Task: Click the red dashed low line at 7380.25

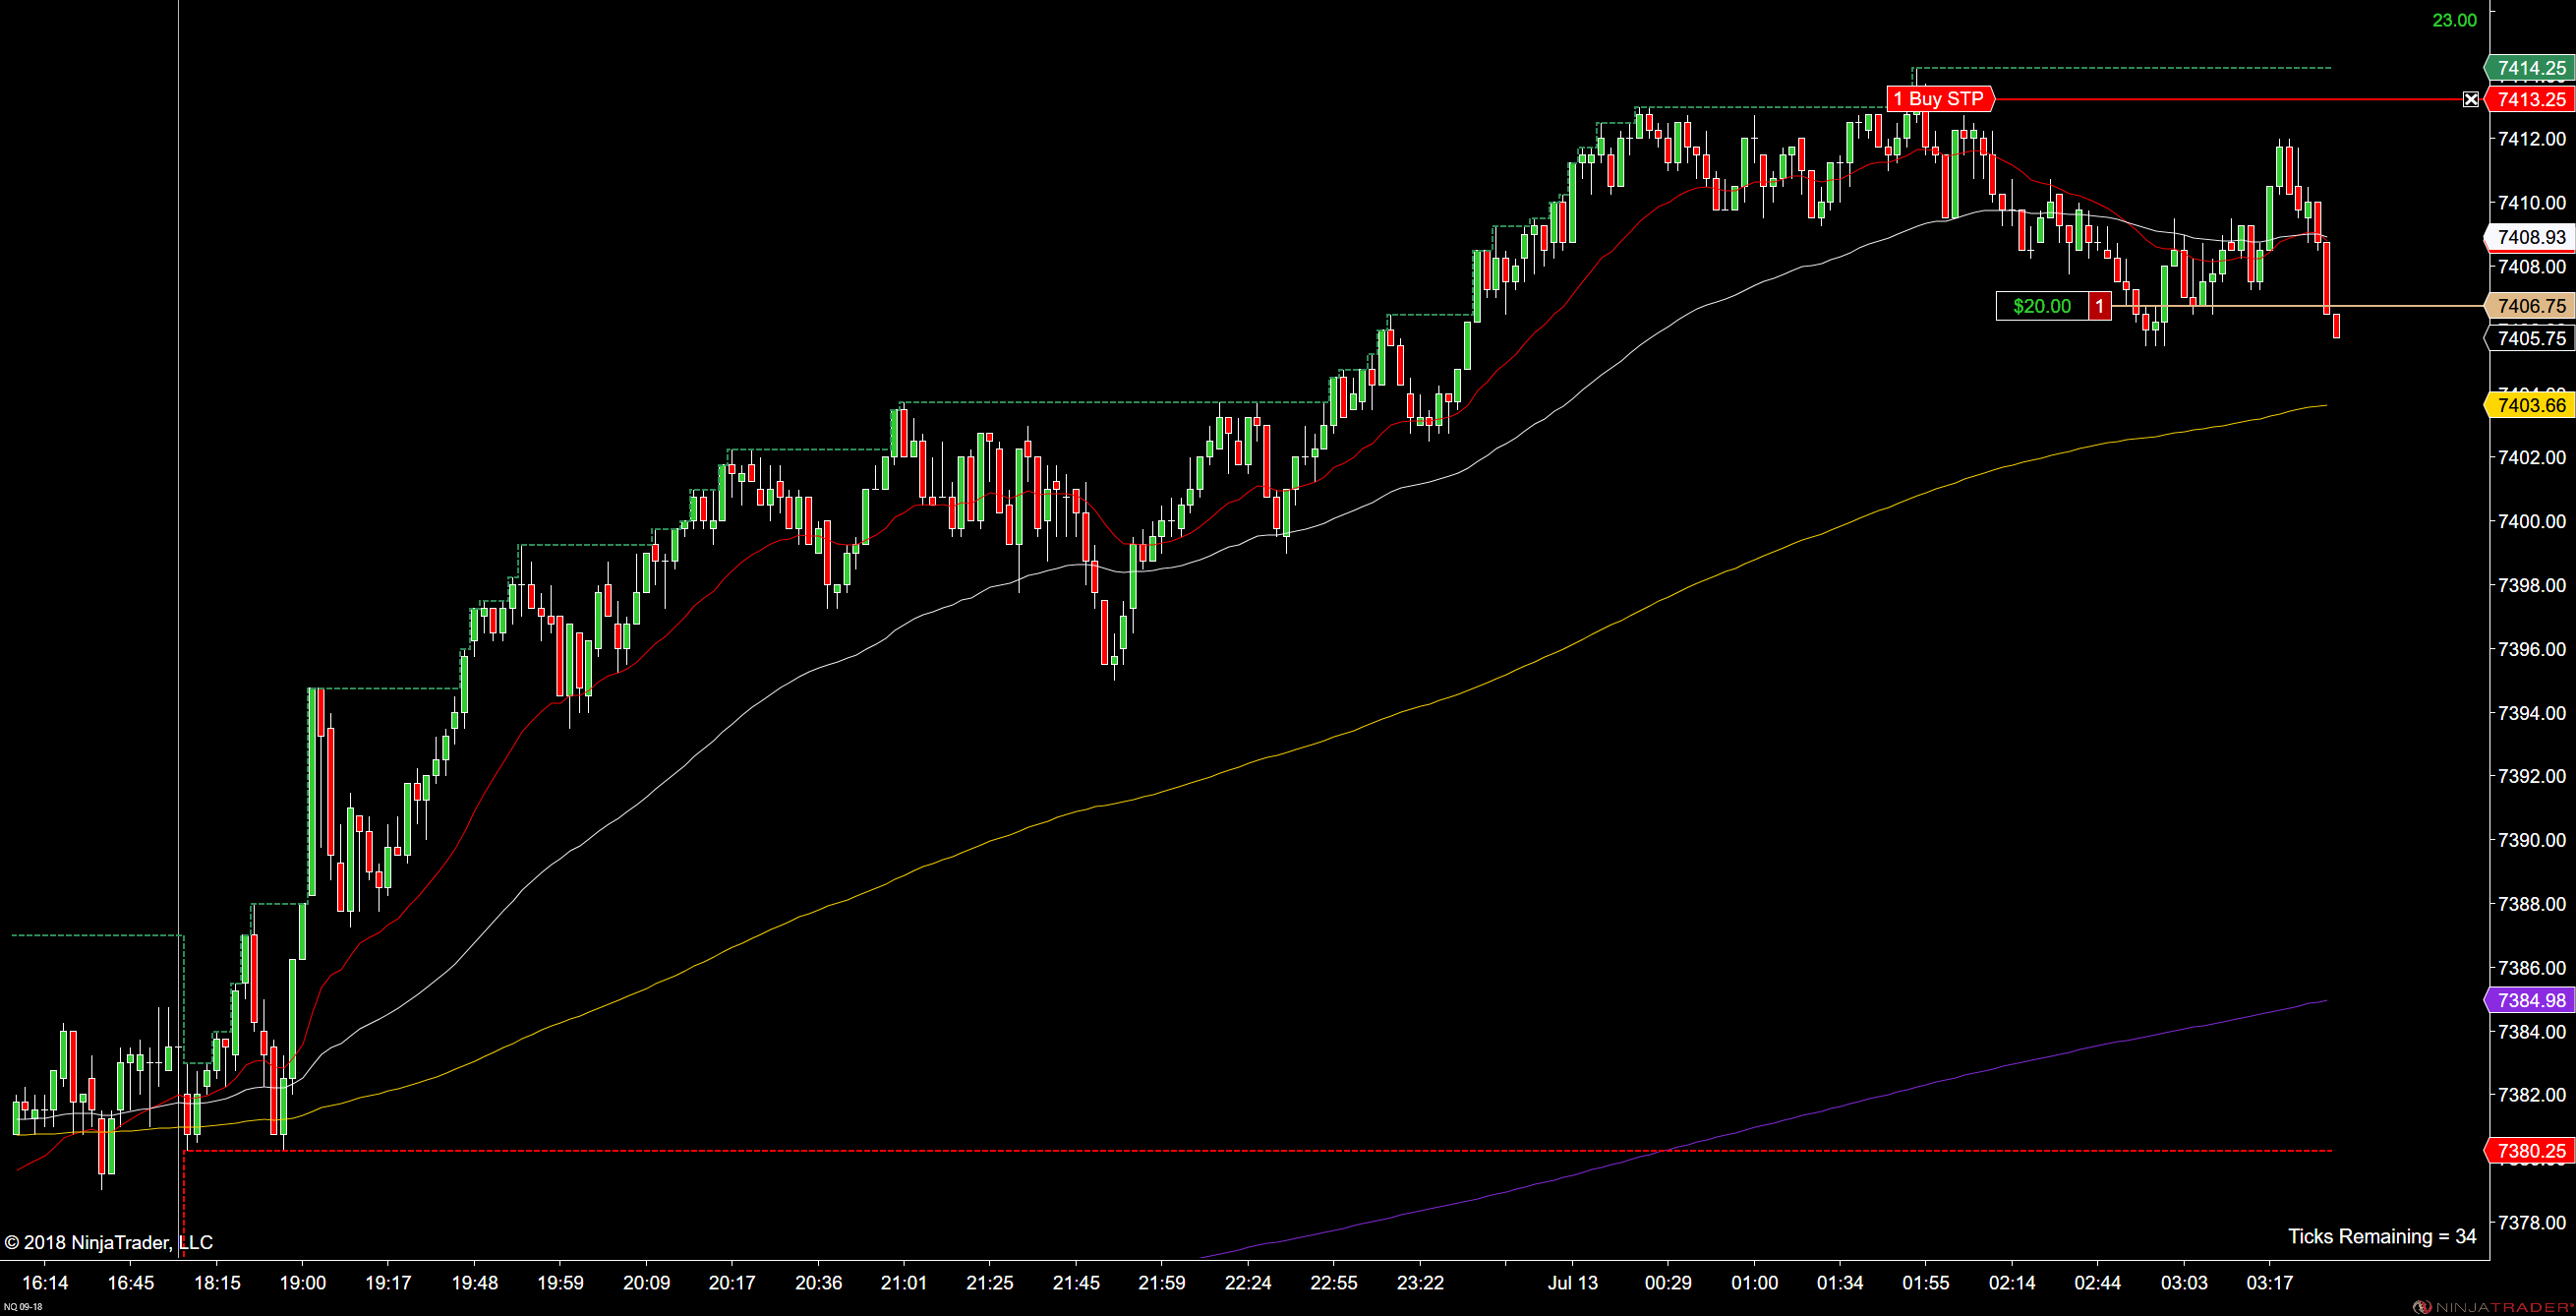Action: (1258, 1151)
